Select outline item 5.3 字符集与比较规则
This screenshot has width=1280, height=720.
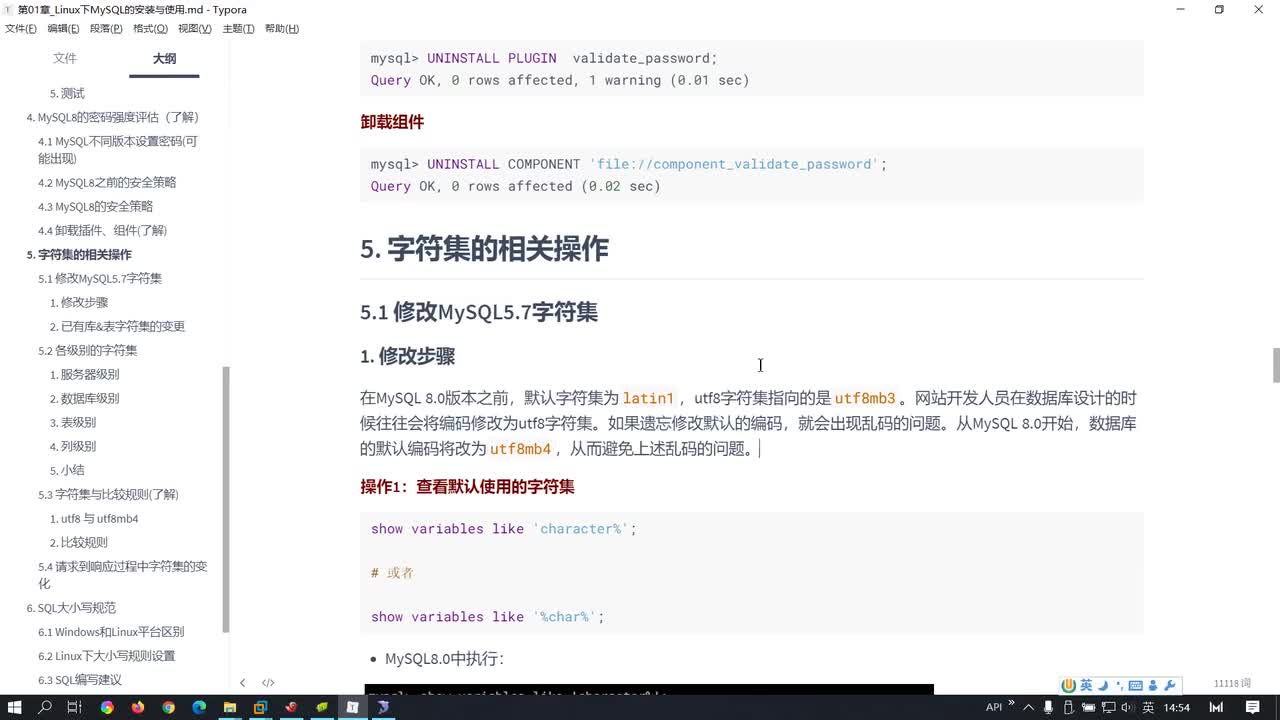[x=108, y=495]
